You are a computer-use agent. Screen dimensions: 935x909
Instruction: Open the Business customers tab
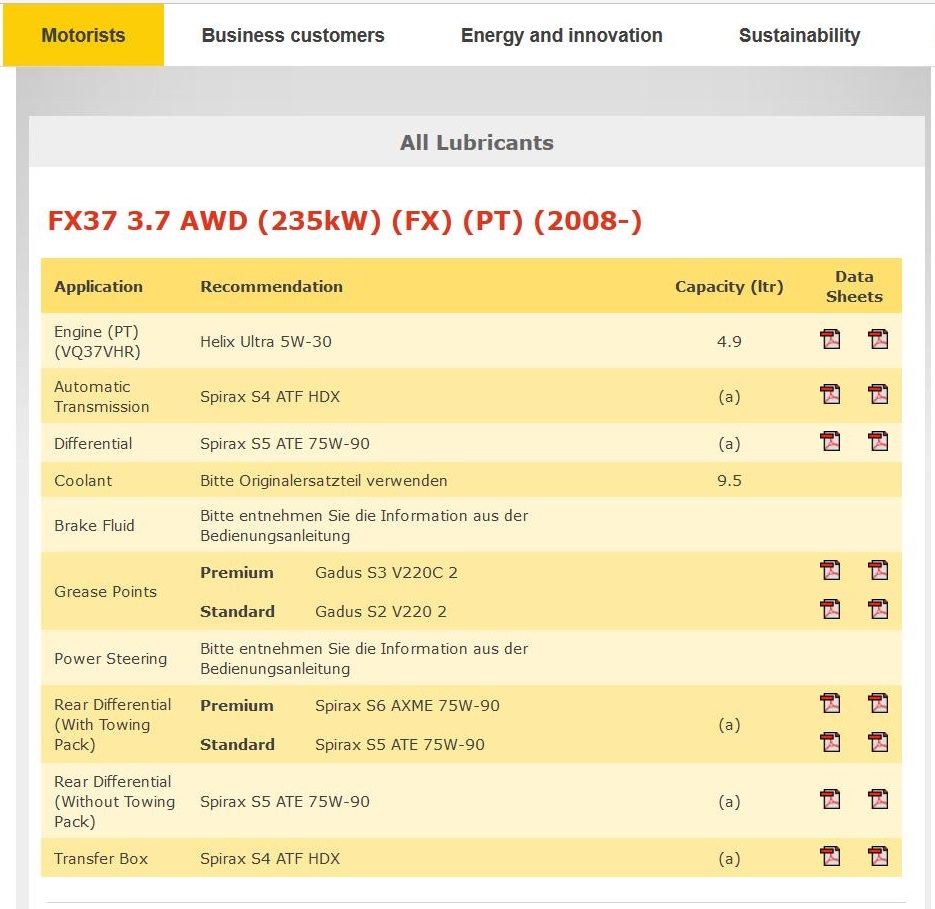[x=293, y=35]
